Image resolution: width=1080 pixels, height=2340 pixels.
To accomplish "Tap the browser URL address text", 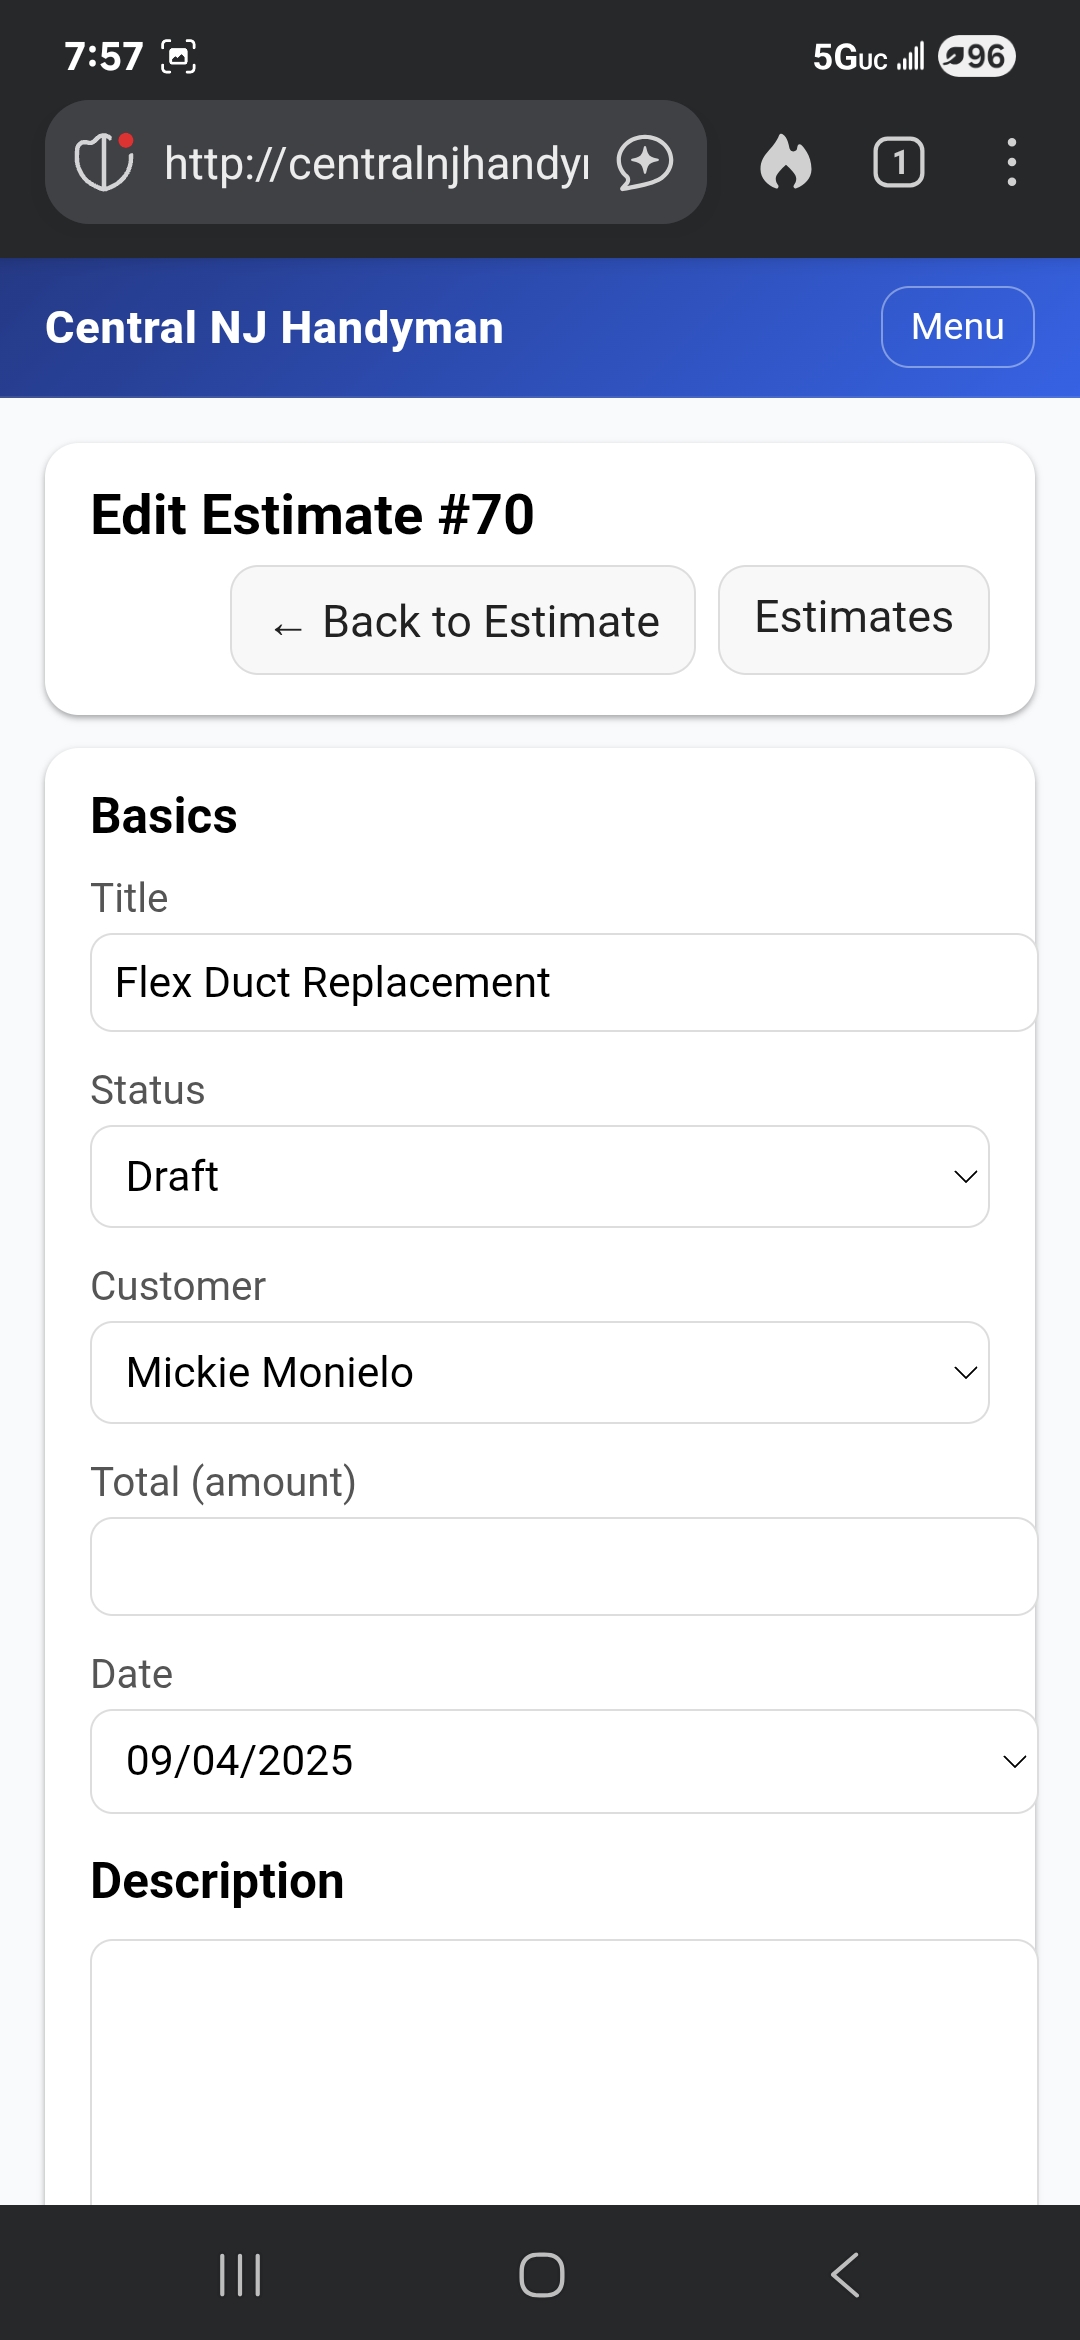I will (377, 162).
